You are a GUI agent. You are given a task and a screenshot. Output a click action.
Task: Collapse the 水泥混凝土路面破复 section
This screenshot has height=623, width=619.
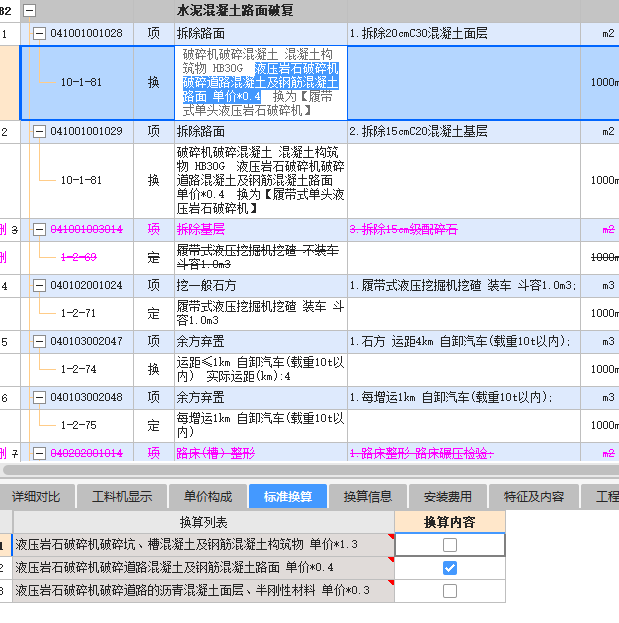coord(29,10)
